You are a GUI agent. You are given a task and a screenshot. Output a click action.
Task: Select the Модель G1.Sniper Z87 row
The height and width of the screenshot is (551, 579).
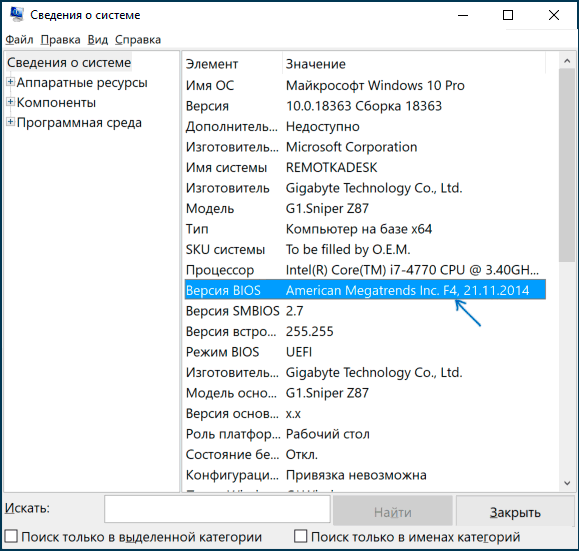coord(365,208)
